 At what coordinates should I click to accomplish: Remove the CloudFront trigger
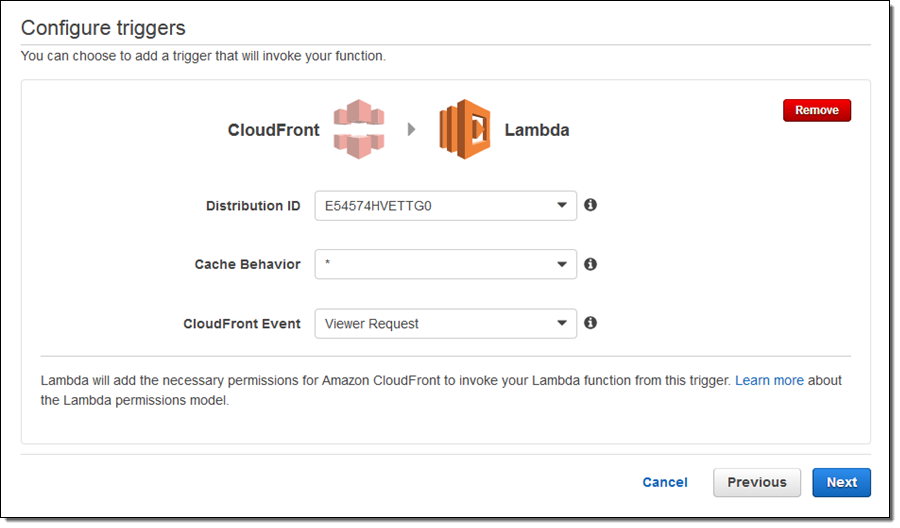pos(816,110)
